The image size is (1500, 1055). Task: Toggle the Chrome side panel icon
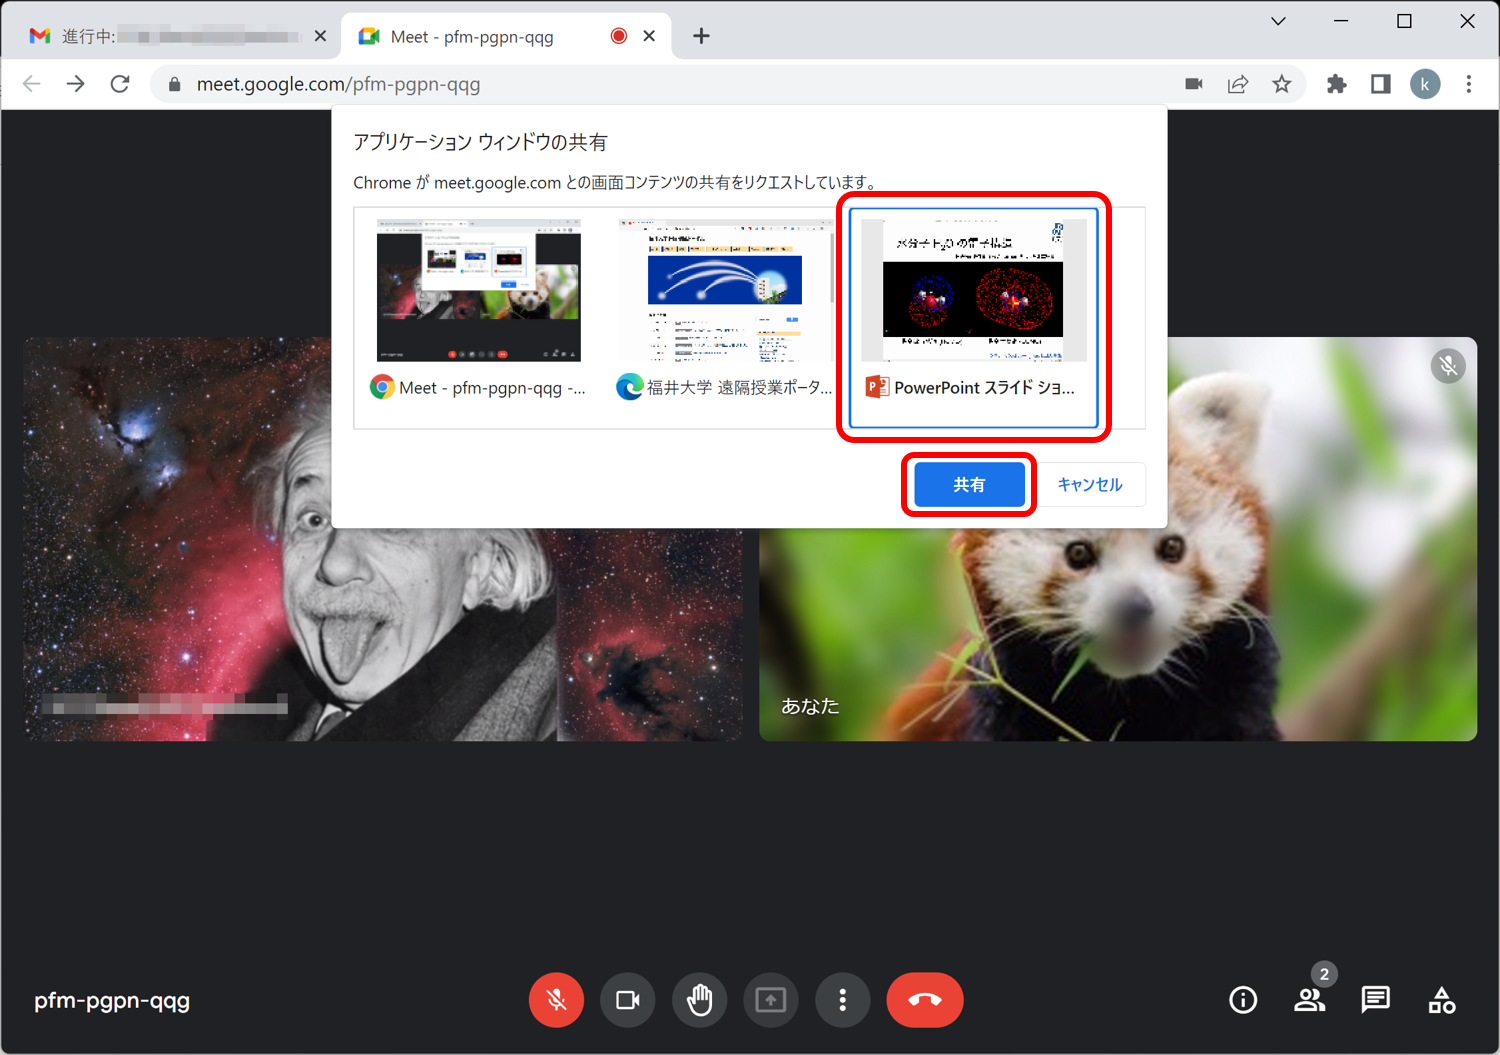coord(1381,84)
